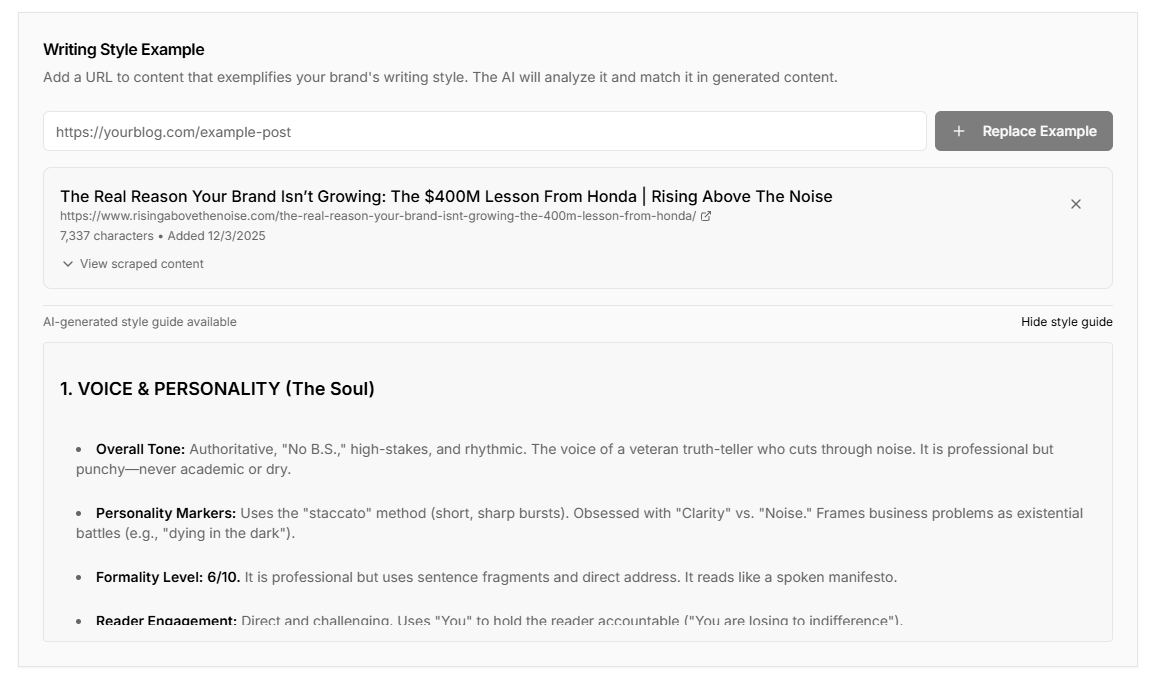This screenshot has width=1155, height=682.
Task: Toggle Hide style guide
Action: coord(1066,322)
